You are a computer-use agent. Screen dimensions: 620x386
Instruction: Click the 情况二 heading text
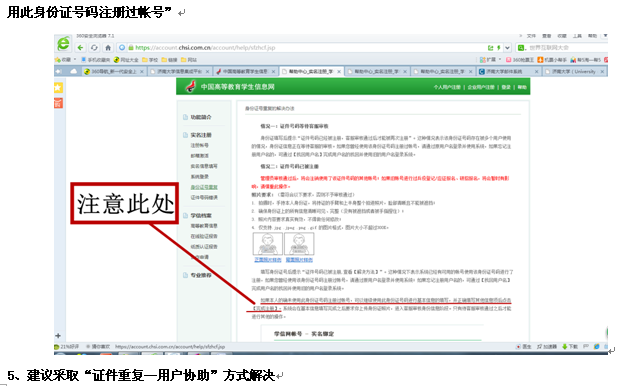[289, 167]
